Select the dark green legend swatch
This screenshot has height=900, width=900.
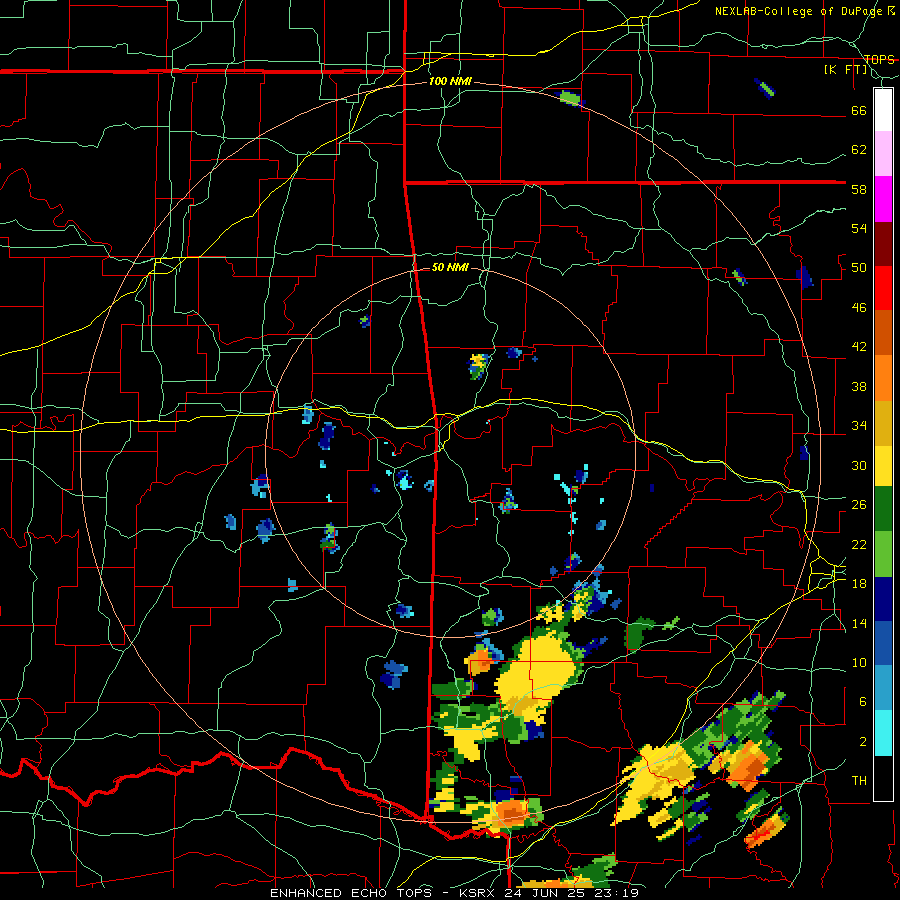coord(883,509)
